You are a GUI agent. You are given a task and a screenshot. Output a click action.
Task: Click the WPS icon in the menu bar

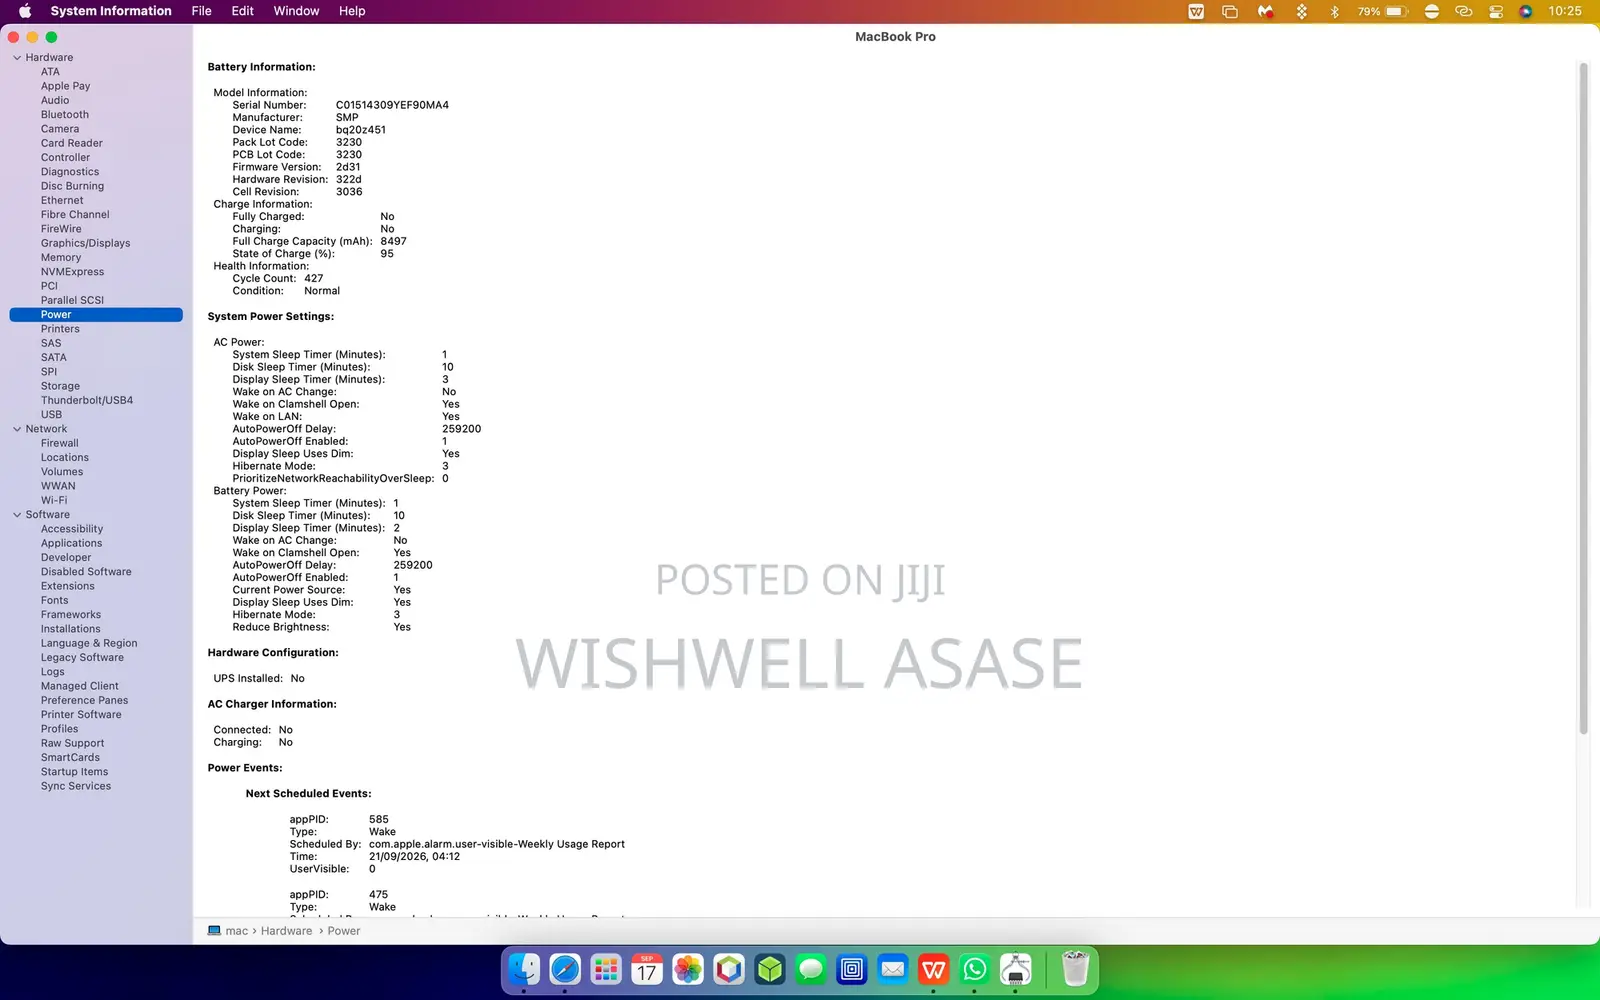(x=1196, y=11)
